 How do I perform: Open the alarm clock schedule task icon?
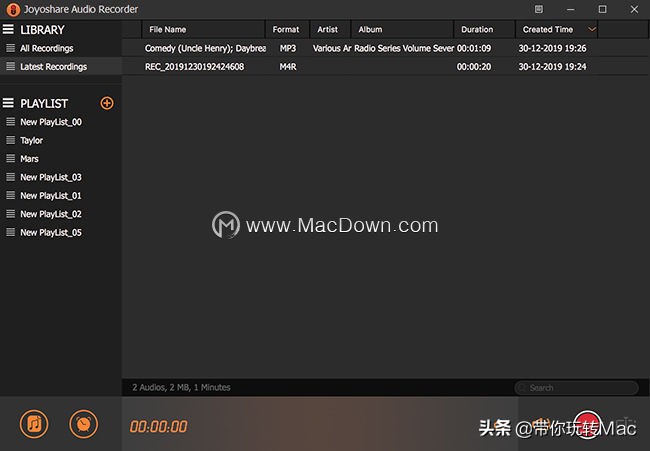pyautogui.click(x=84, y=424)
